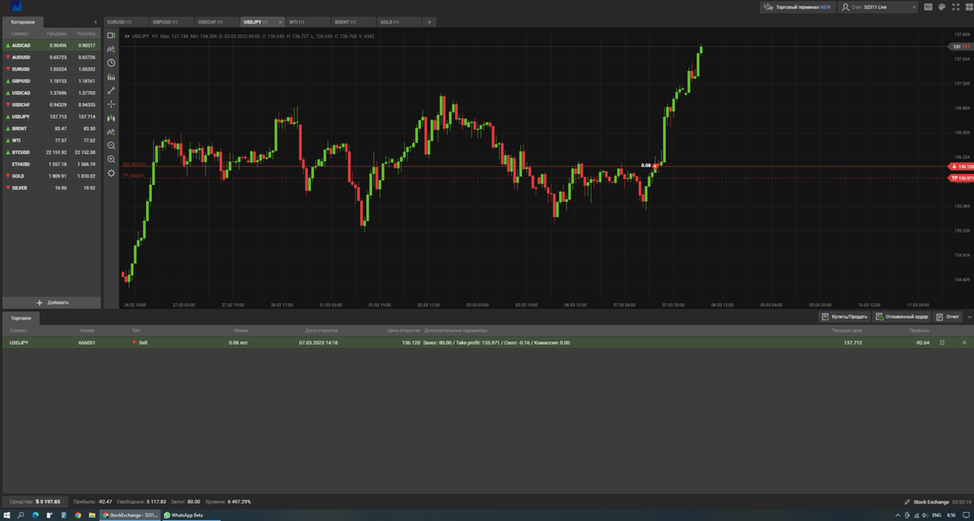Select the SILVER quote row

(52, 188)
